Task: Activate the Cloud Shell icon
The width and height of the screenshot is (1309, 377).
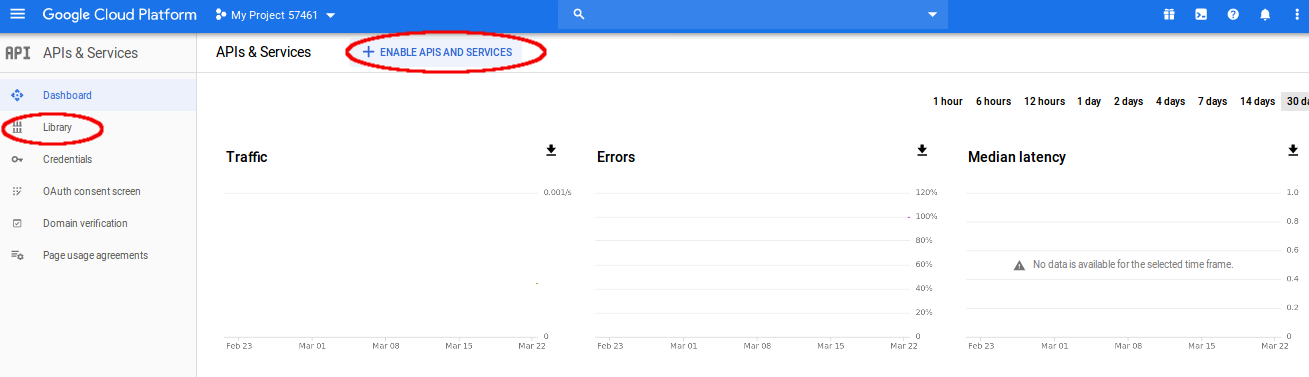Action: [x=1201, y=15]
